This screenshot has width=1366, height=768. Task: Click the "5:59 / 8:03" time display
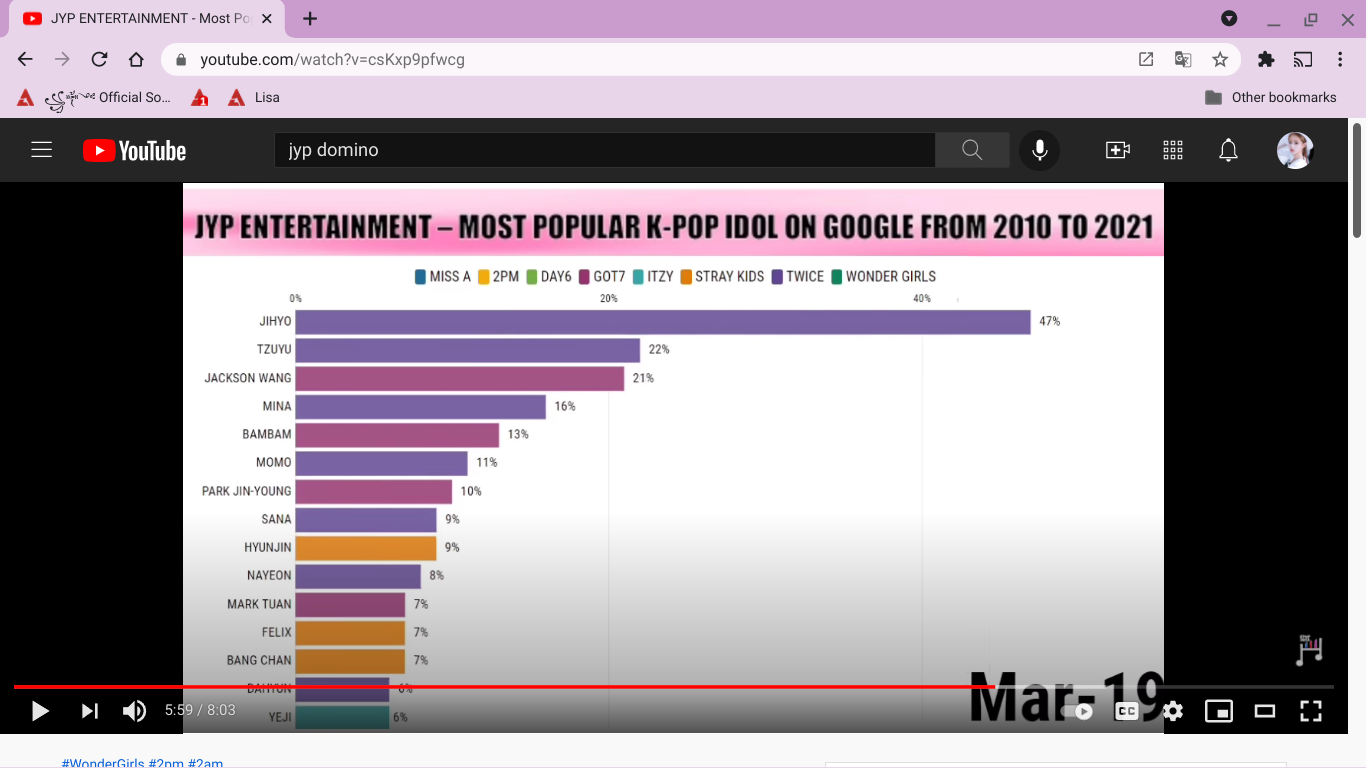pyautogui.click(x=200, y=711)
